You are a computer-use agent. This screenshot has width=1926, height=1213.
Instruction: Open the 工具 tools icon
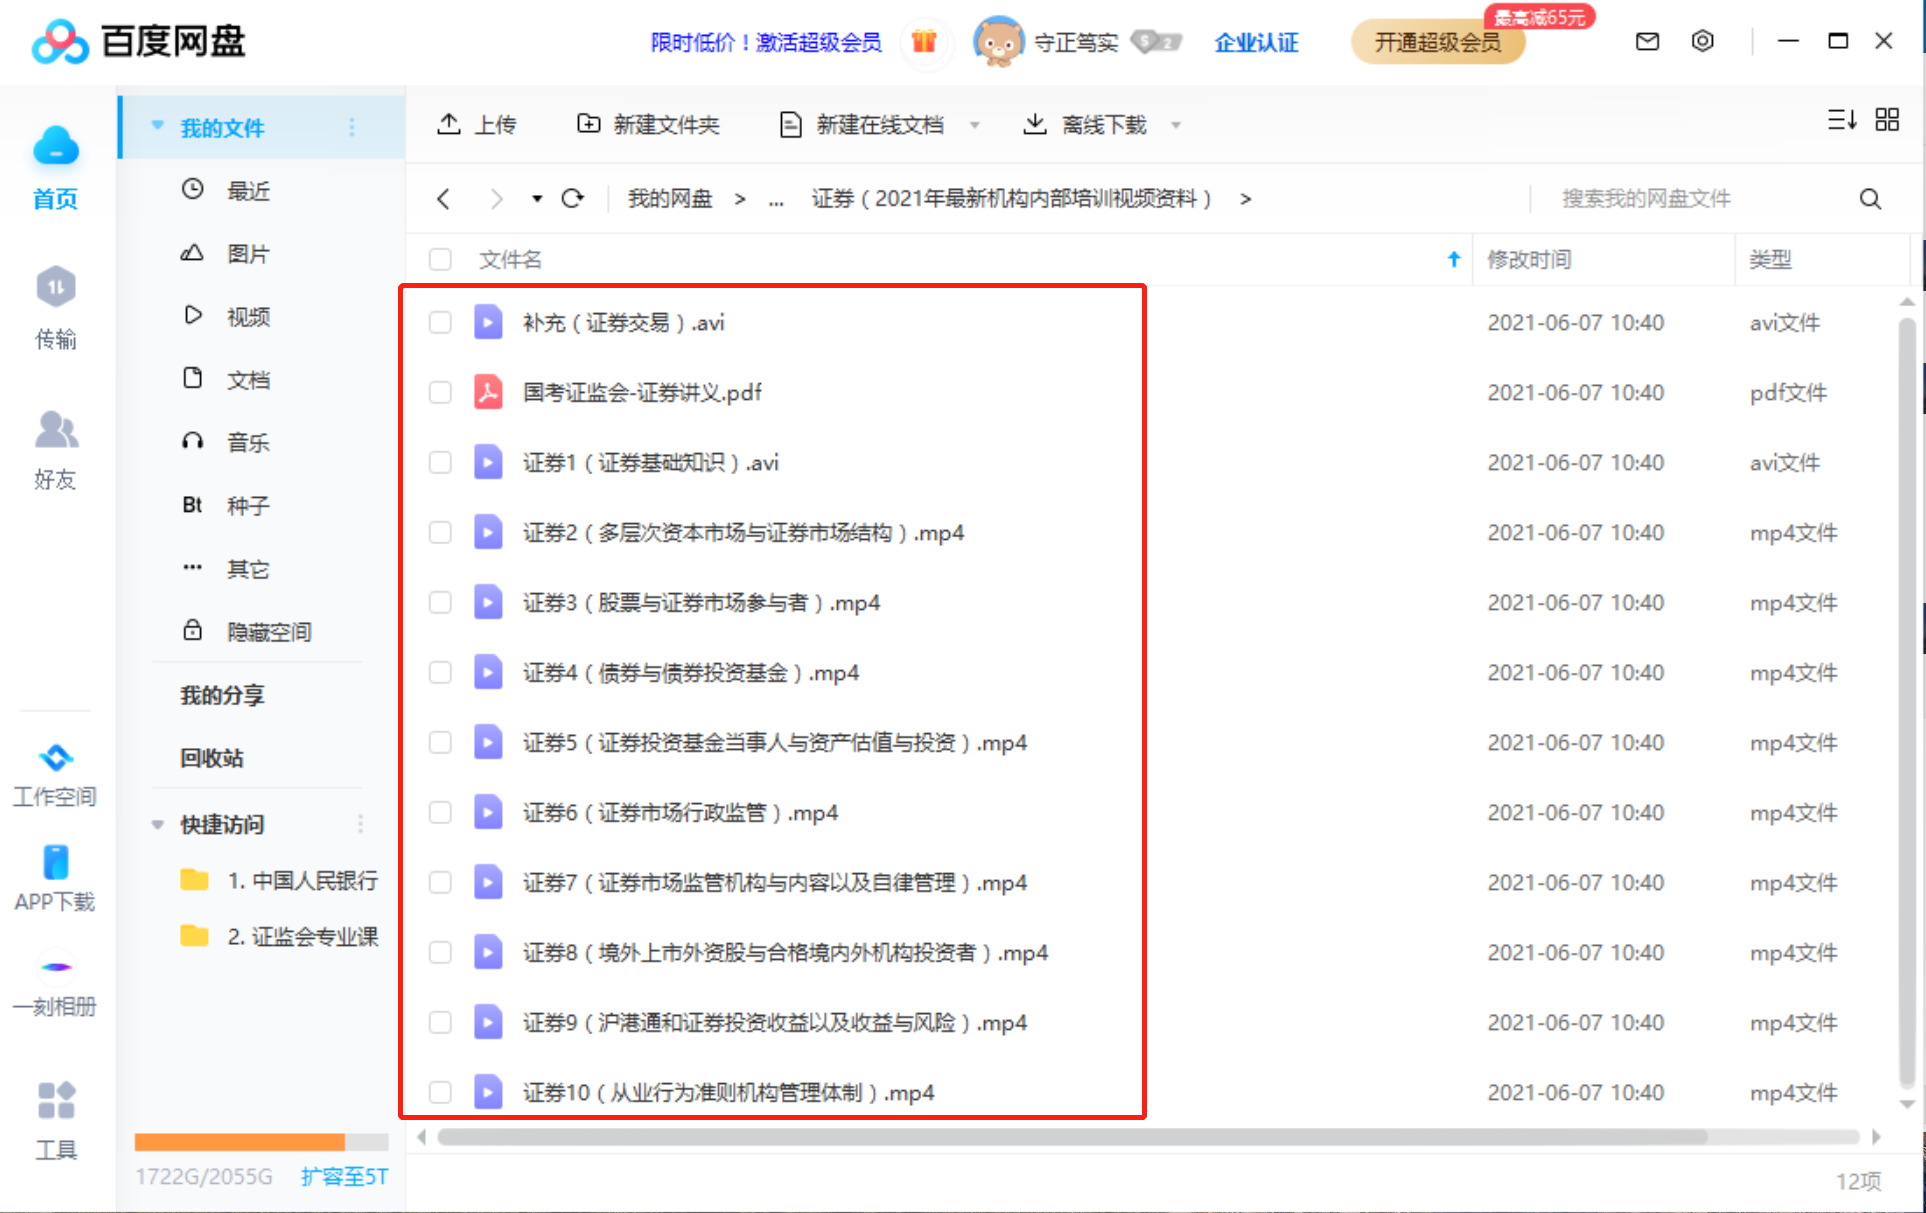pos(56,1100)
